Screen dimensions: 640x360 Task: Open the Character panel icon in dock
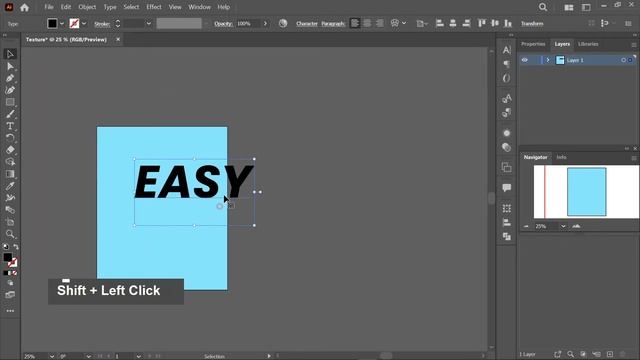[x=507, y=50]
